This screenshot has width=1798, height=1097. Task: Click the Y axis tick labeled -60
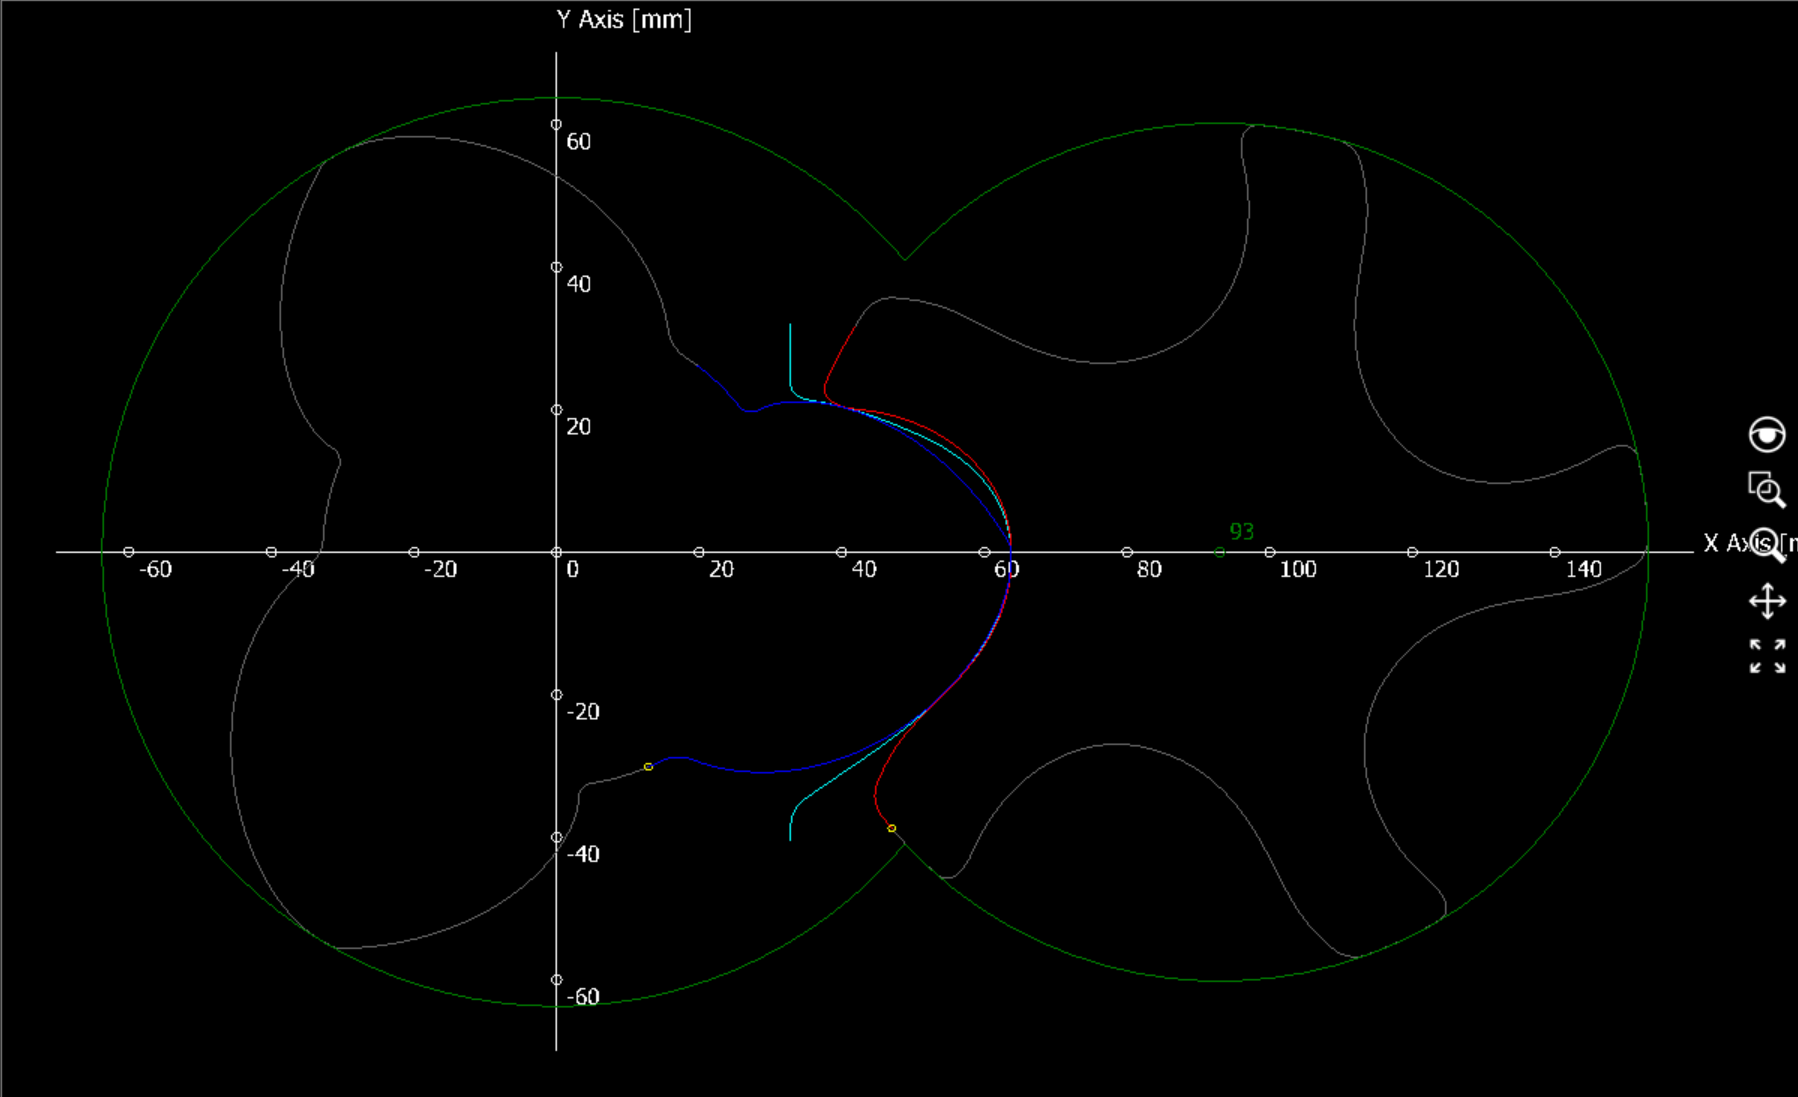point(557,980)
